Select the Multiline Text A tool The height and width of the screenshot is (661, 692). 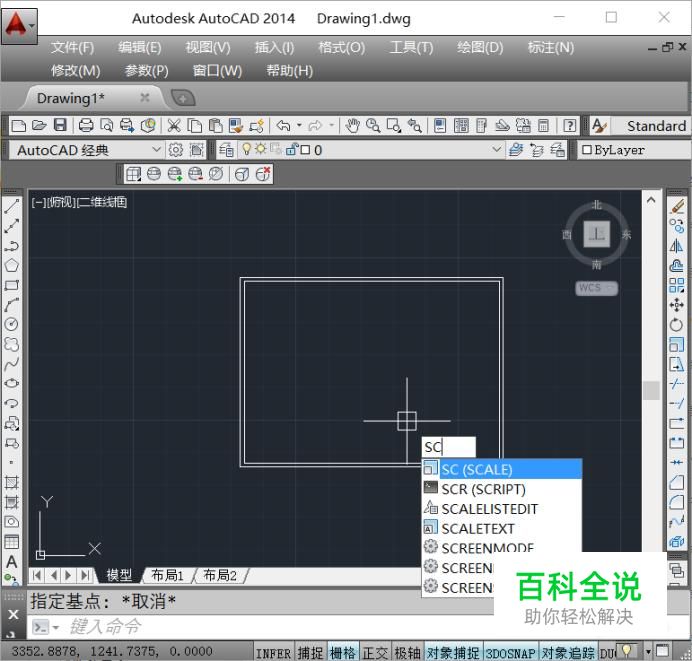point(11,562)
